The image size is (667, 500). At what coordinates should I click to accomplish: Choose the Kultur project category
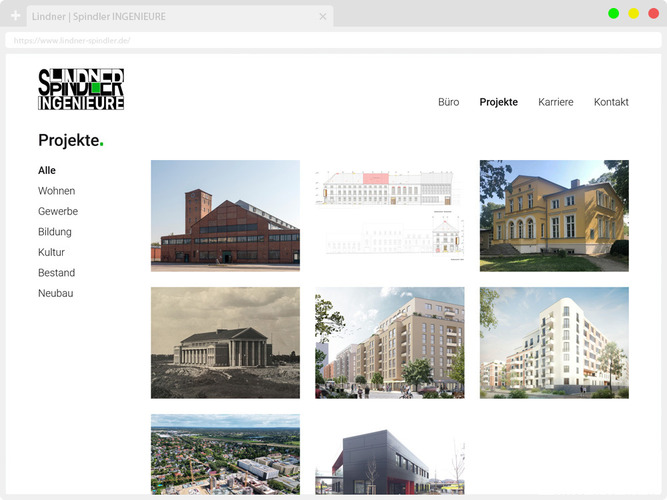[x=51, y=253]
